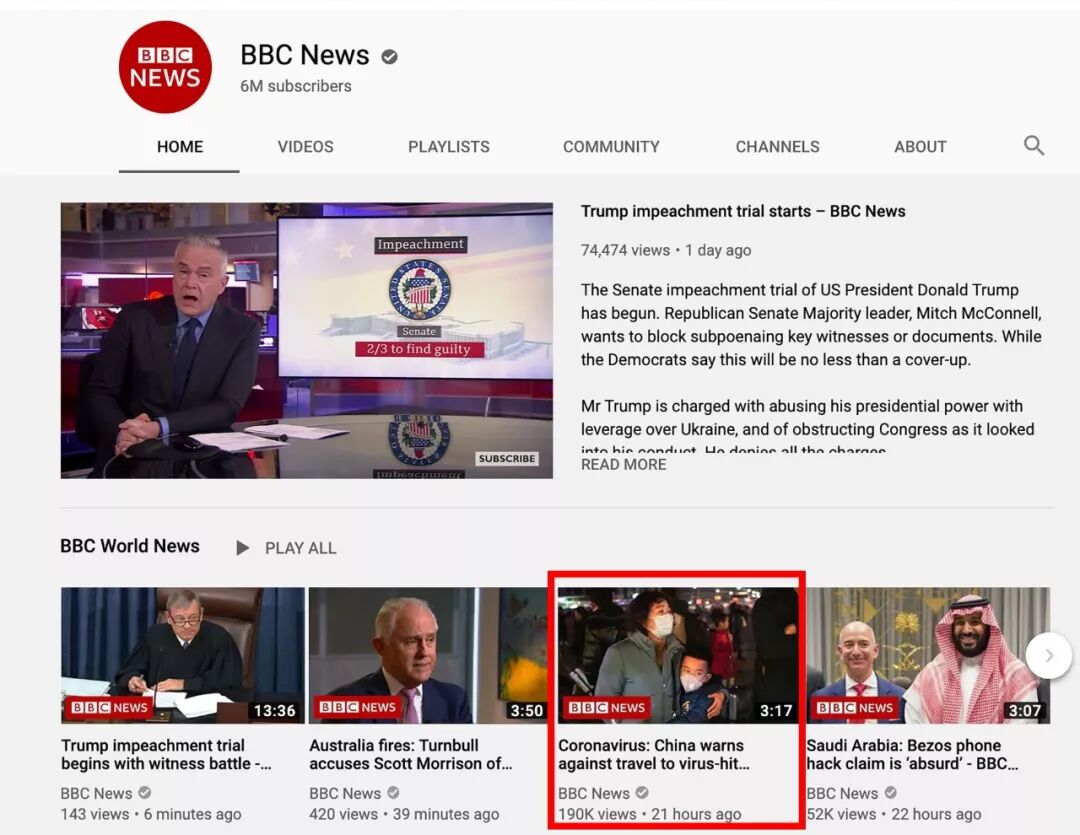Open the BBC World News section heading

coord(129,546)
